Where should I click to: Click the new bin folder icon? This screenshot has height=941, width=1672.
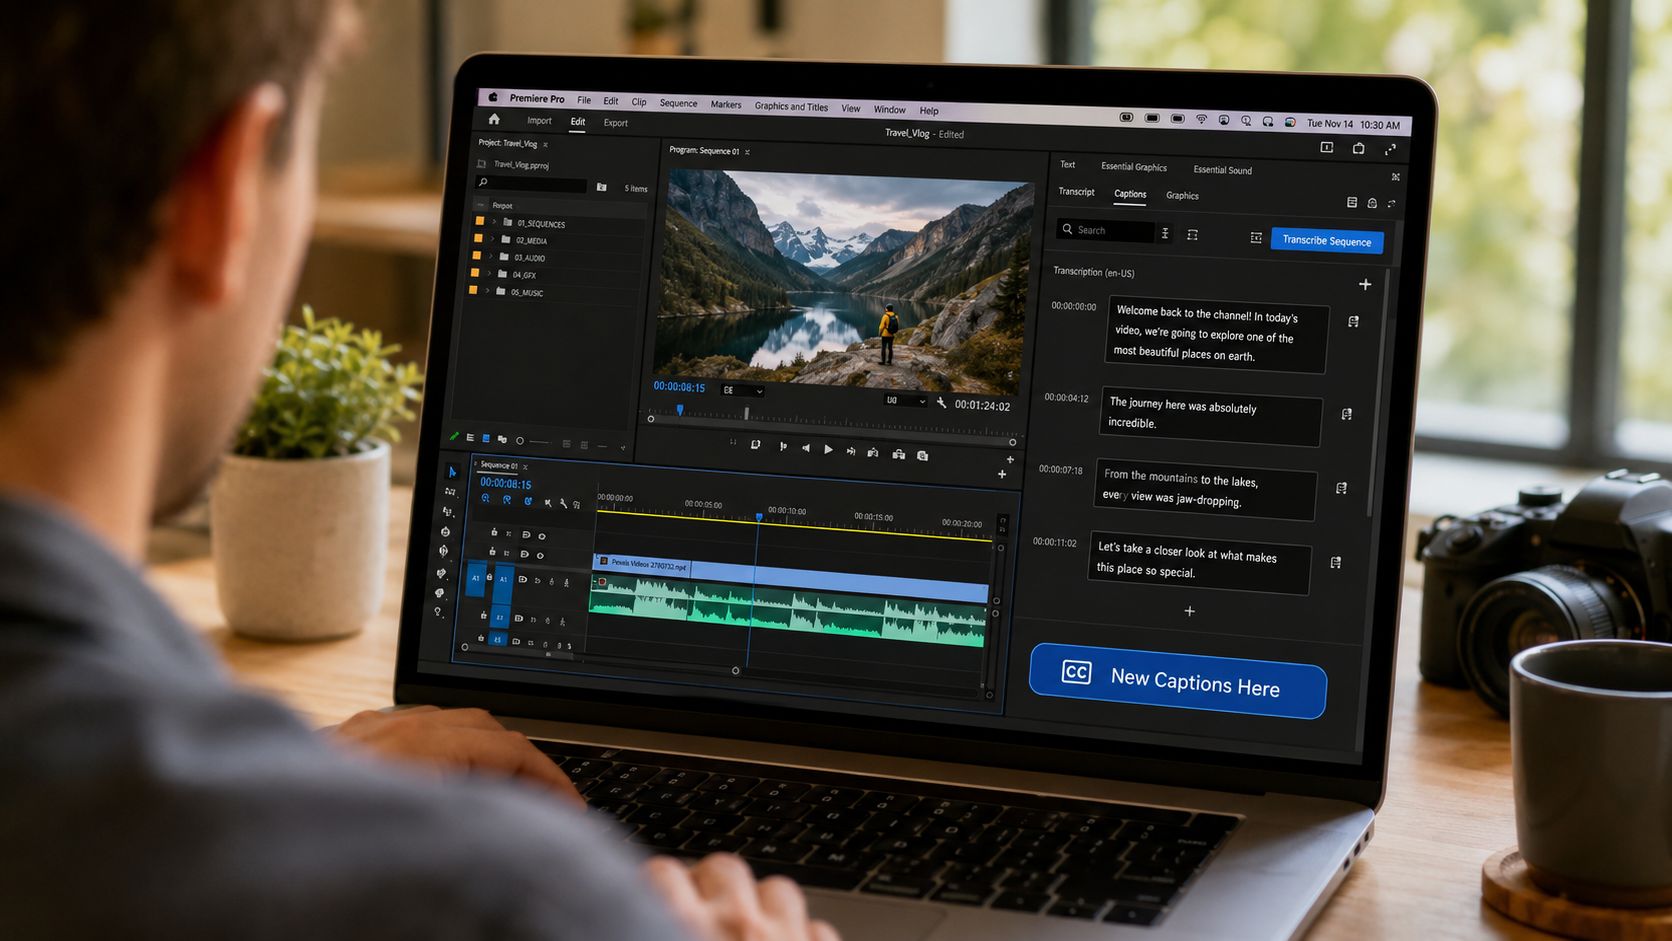[x=601, y=187]
